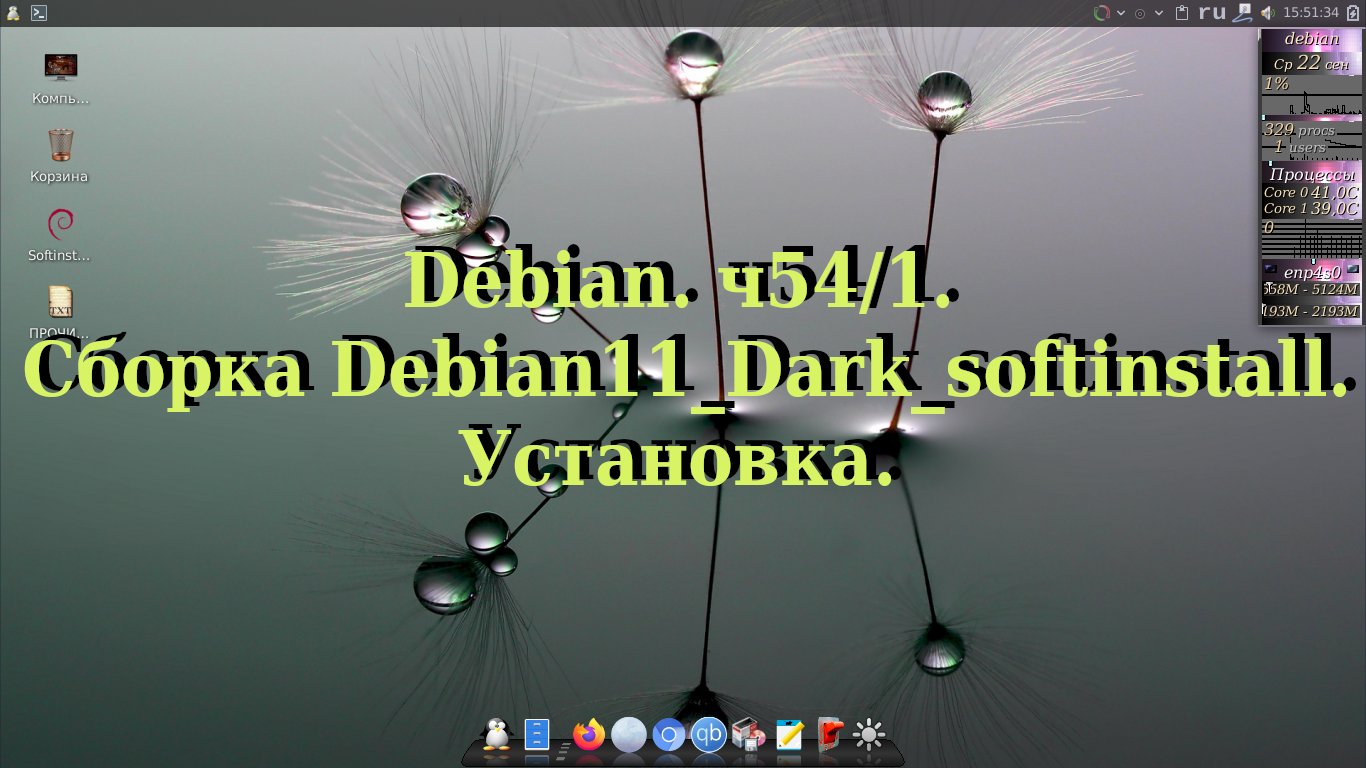The height and width of the screenshot is (768, 1366).
Task: Click the terminal icon in top panel
Action: tap(38, 13)
